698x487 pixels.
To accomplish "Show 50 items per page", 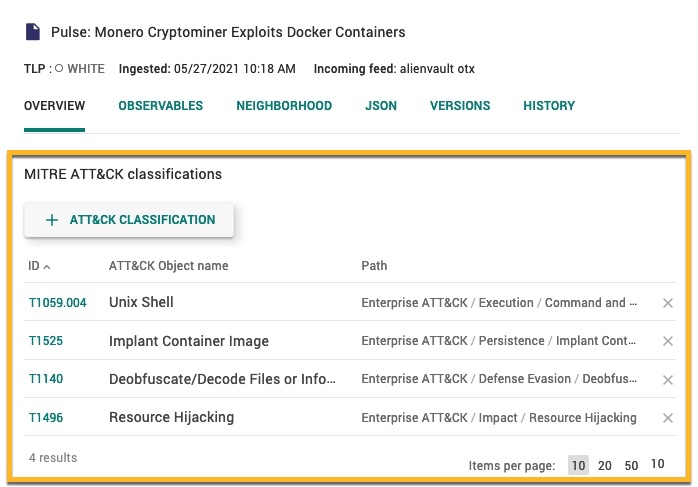I will [631, 465].
